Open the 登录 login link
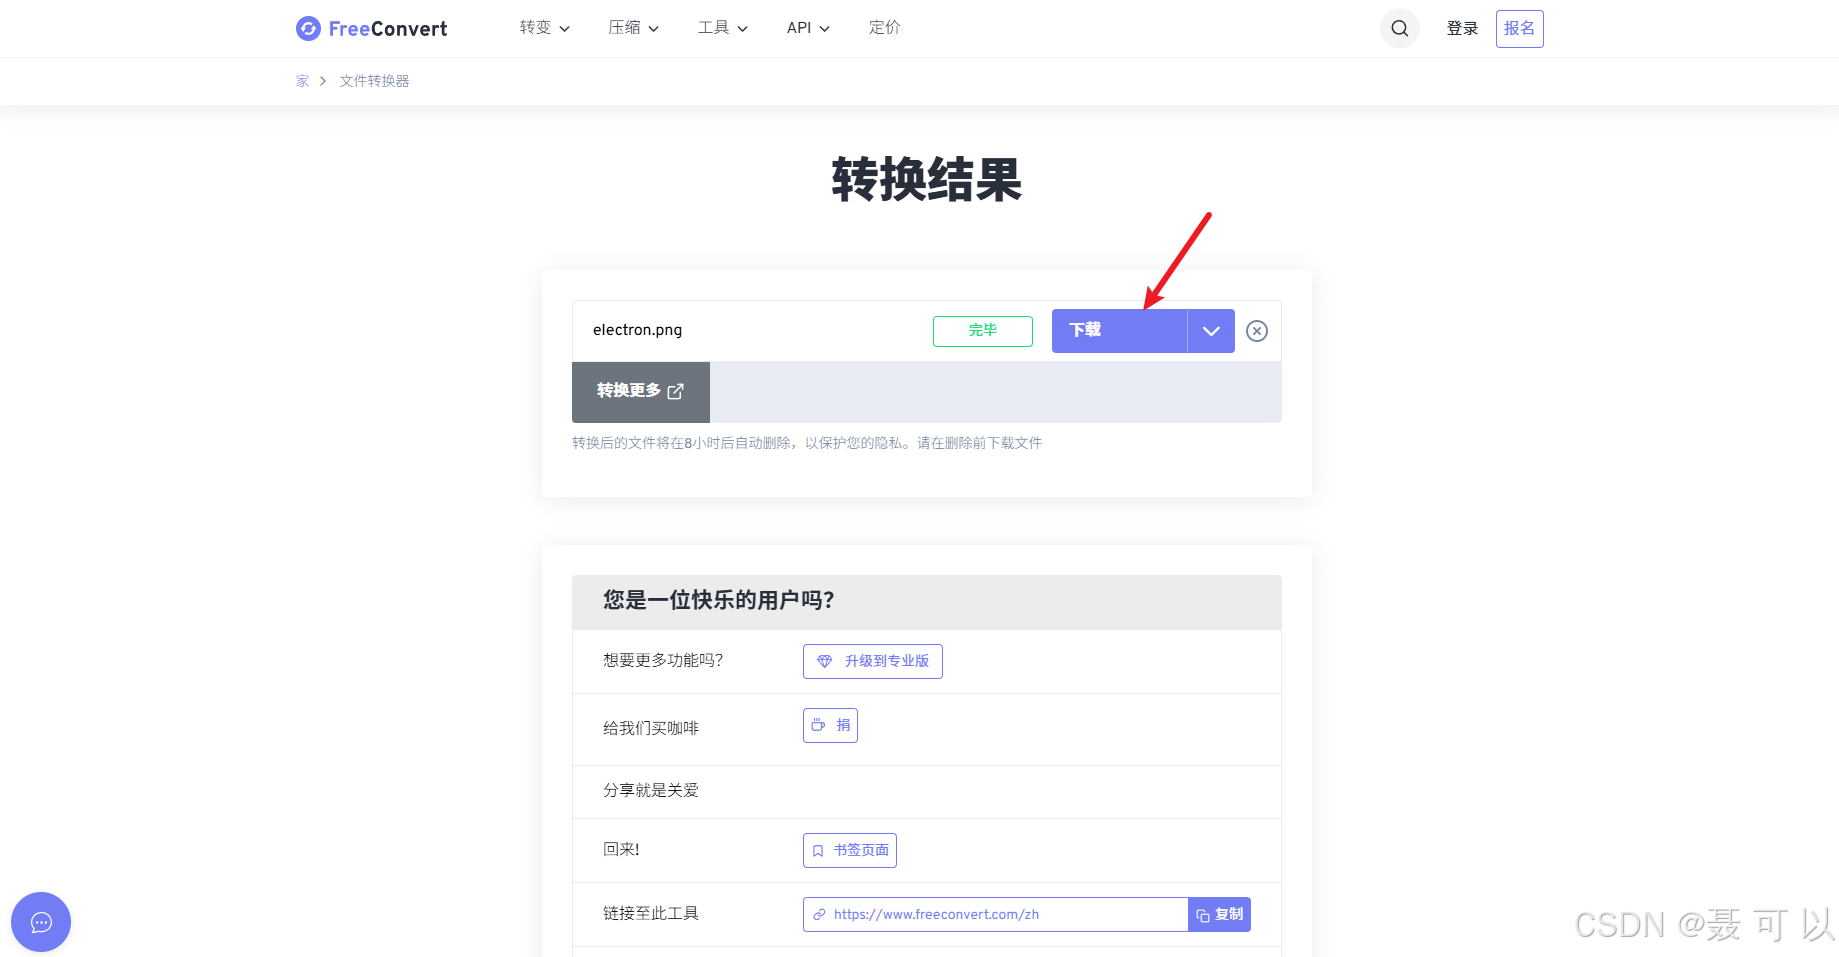1839x957 pixels. (1461, 28)
